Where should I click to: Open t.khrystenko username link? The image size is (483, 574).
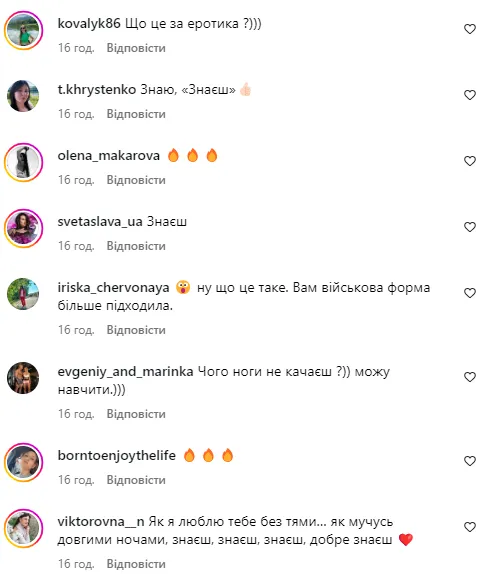coord(97,90)
